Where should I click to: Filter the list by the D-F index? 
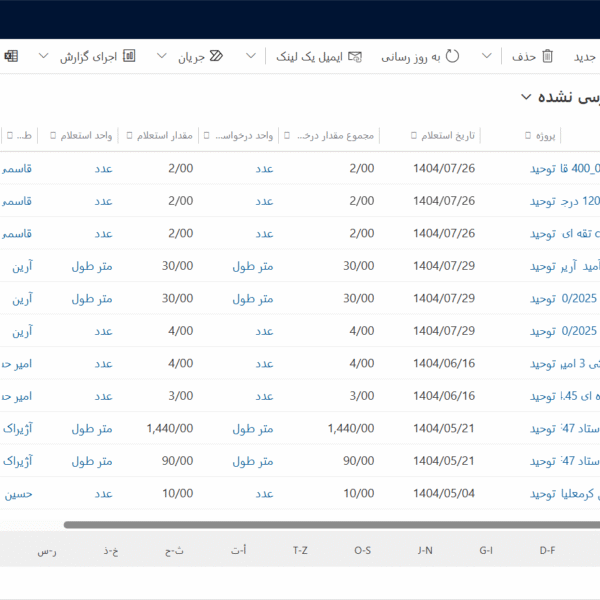point(548,550)
